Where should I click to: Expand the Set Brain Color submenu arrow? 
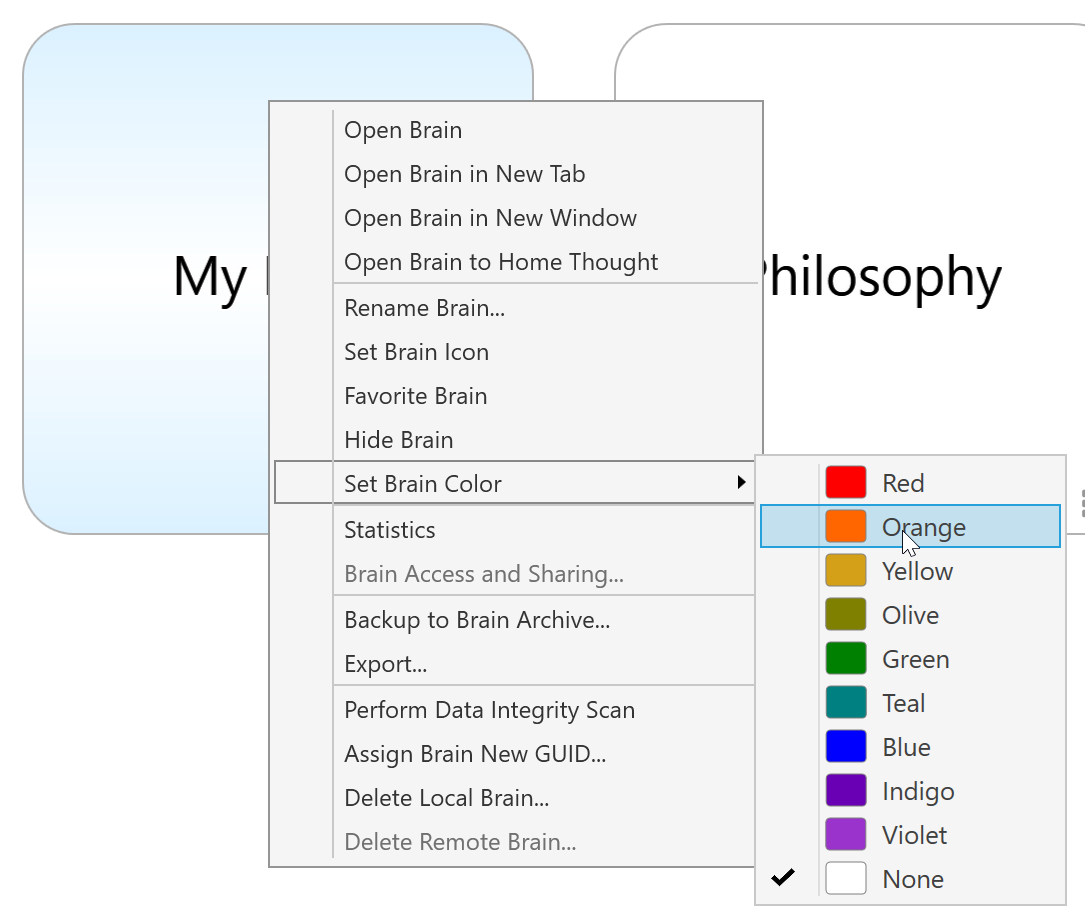tap(741, 483)
